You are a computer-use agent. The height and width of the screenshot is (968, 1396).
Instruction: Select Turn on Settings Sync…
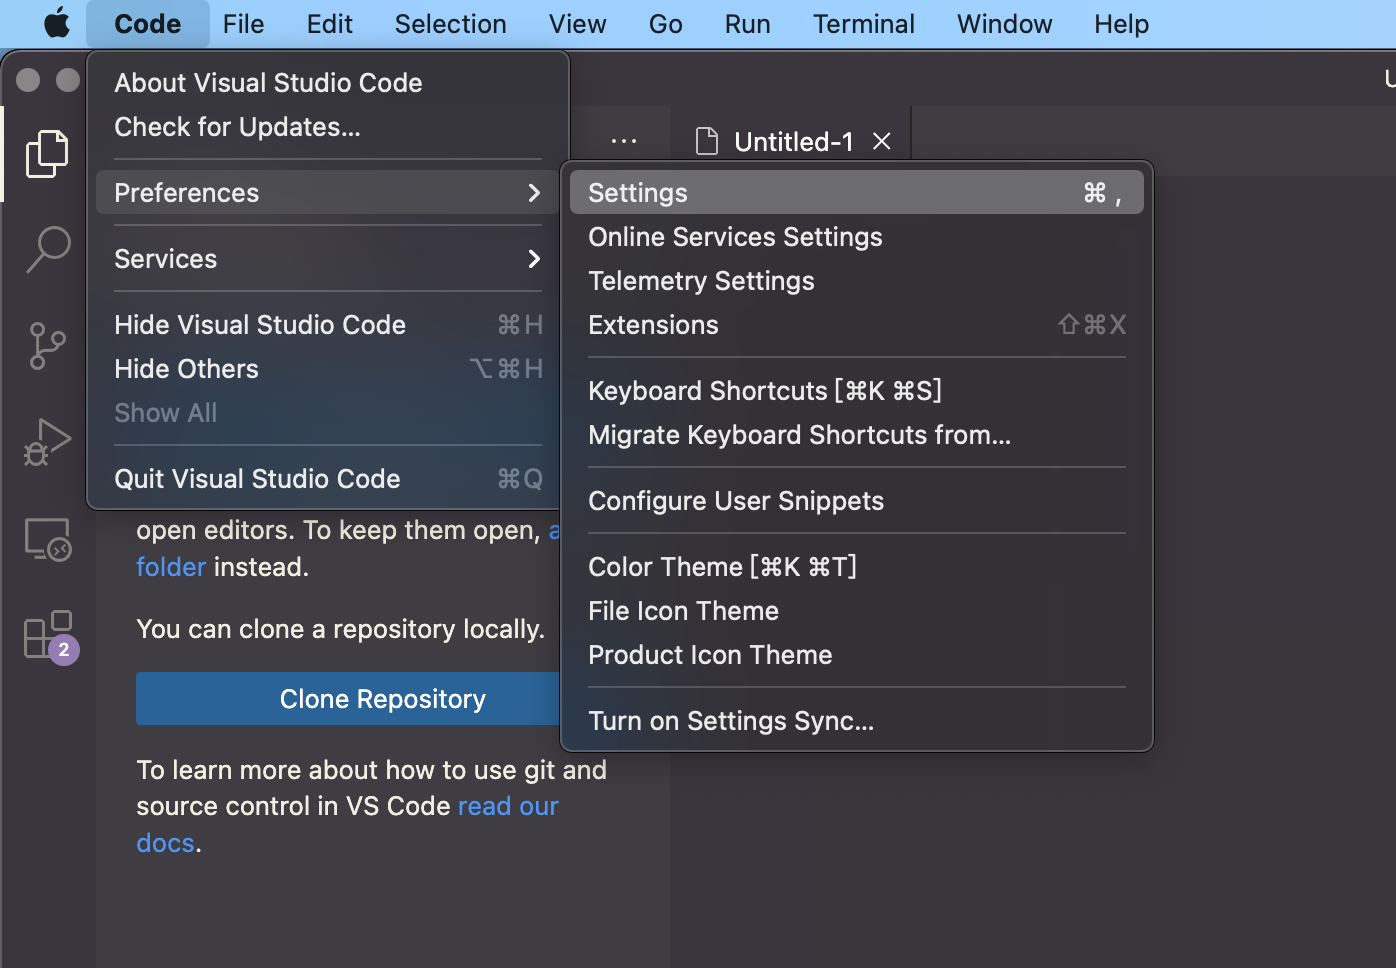pyautogui.click(x=857, y=721)
